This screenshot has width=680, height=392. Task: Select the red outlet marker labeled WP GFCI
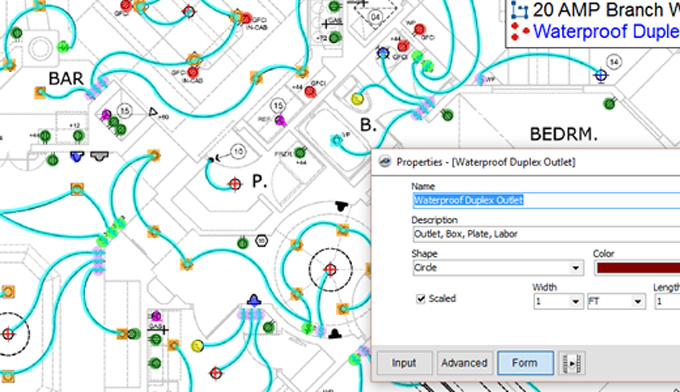(x=419, y=29)
